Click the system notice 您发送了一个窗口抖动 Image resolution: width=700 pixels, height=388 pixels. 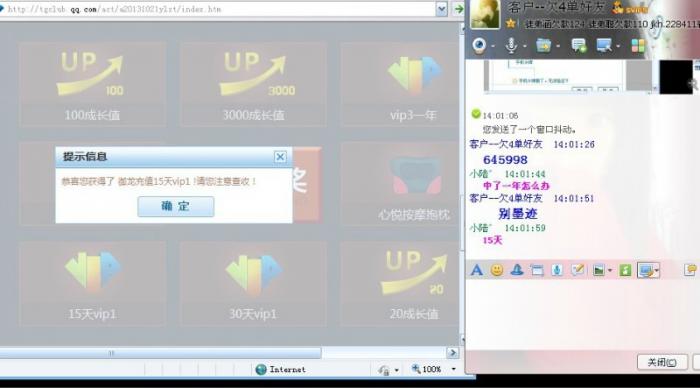pos(529,129)
